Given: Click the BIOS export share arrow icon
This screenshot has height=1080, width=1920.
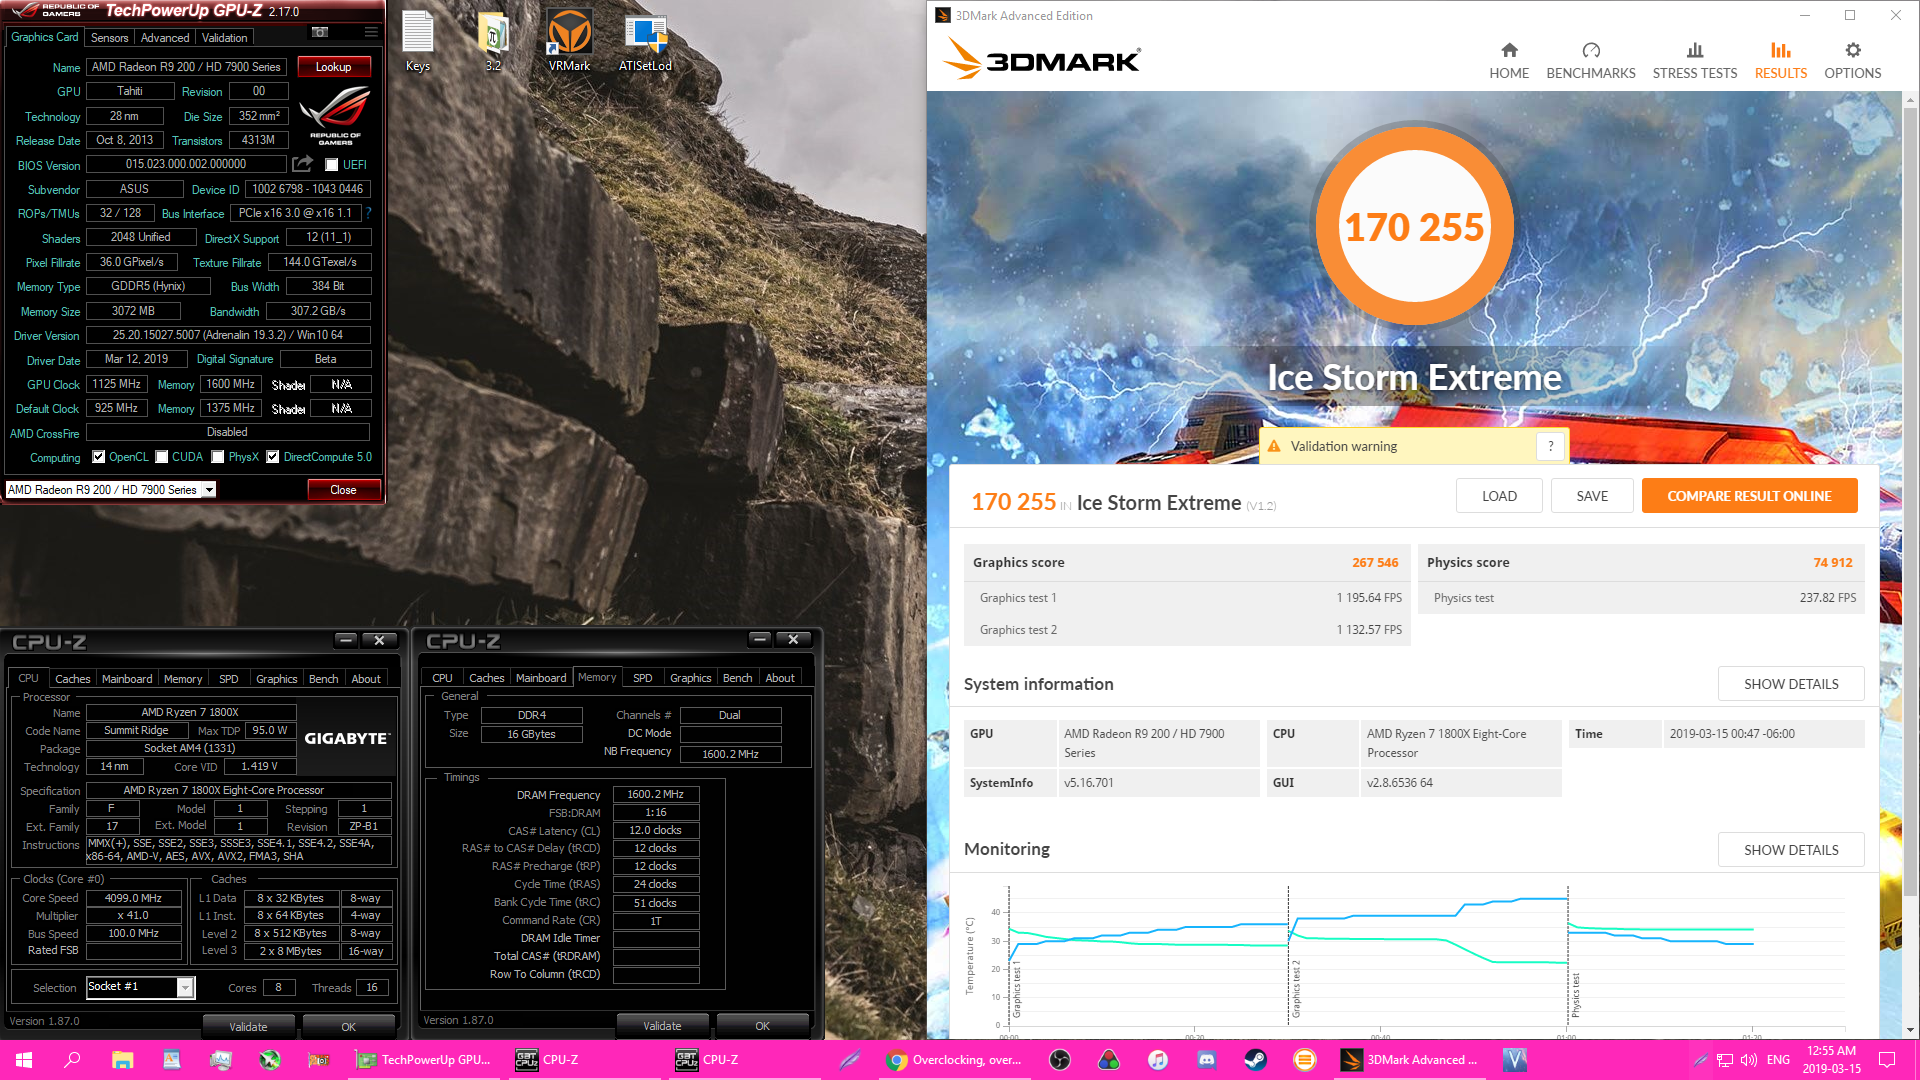Looking at the screenshot, I should point(302,164).
